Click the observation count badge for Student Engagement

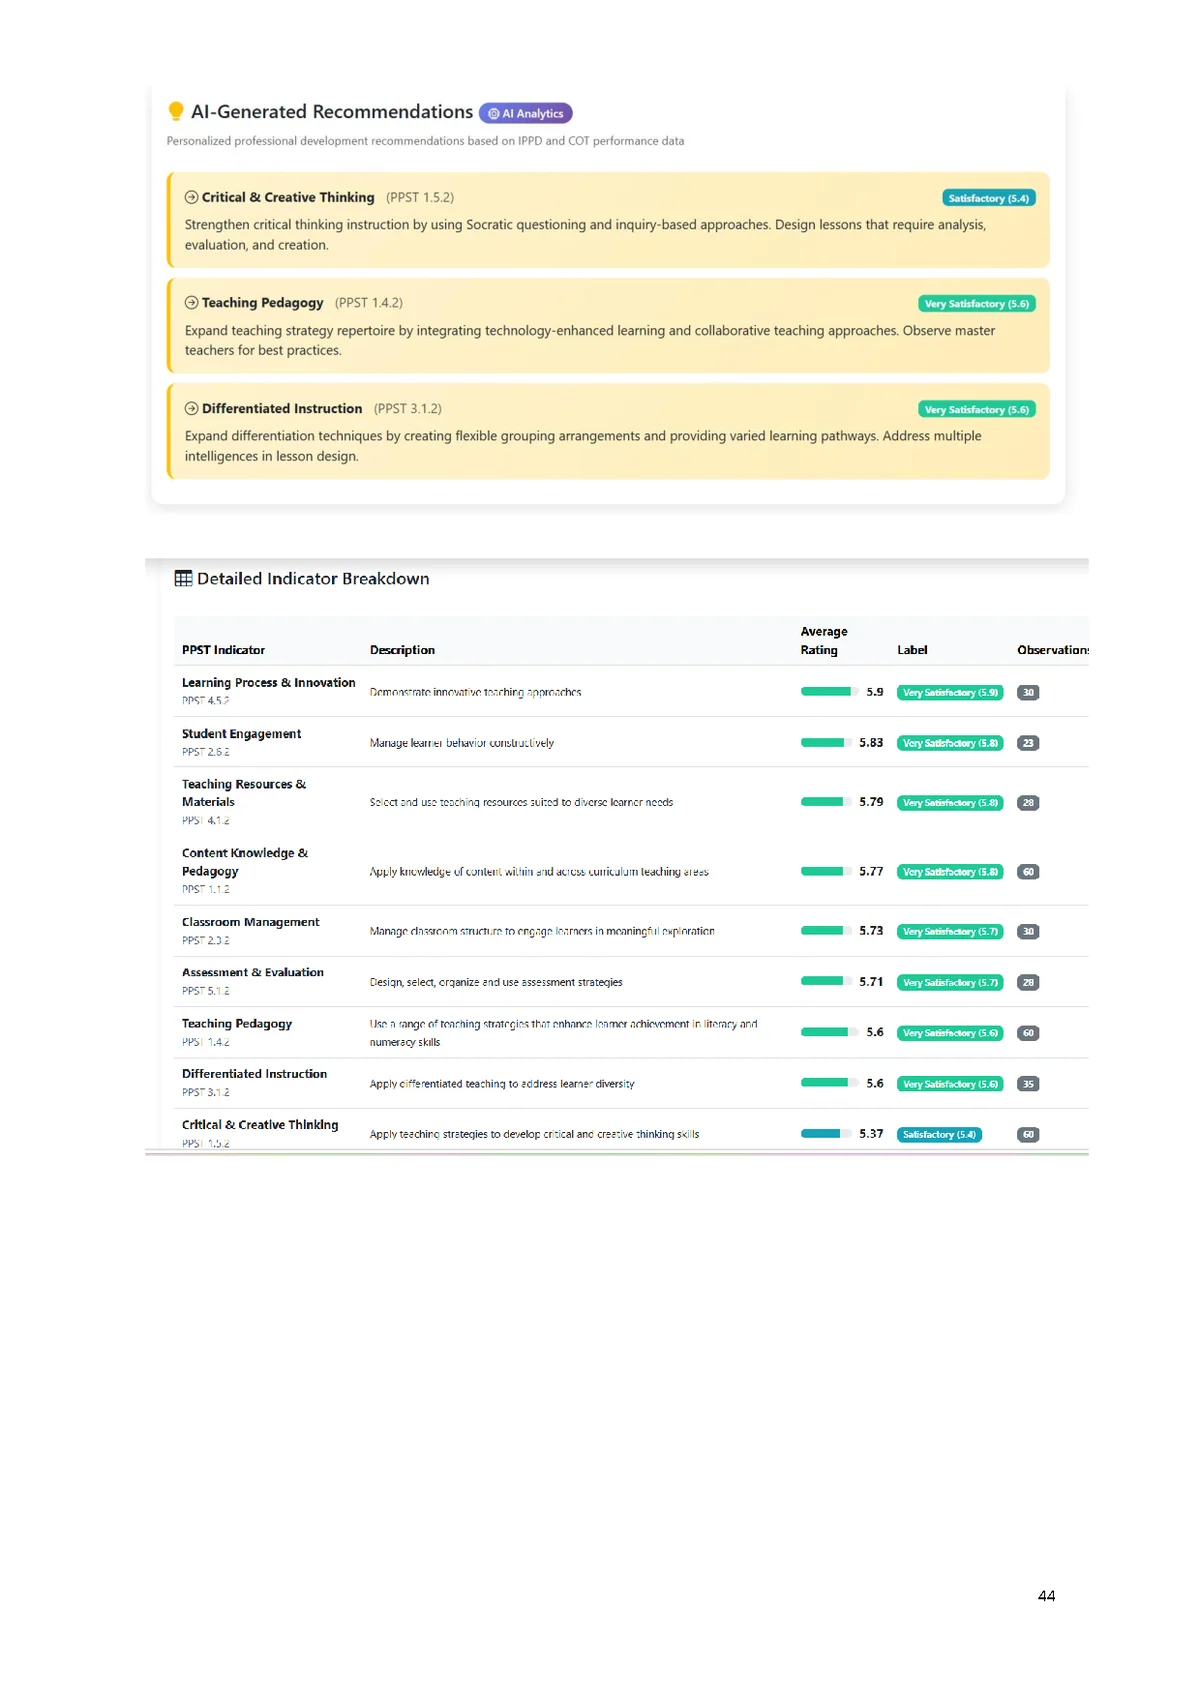(x=1028, y=743)
